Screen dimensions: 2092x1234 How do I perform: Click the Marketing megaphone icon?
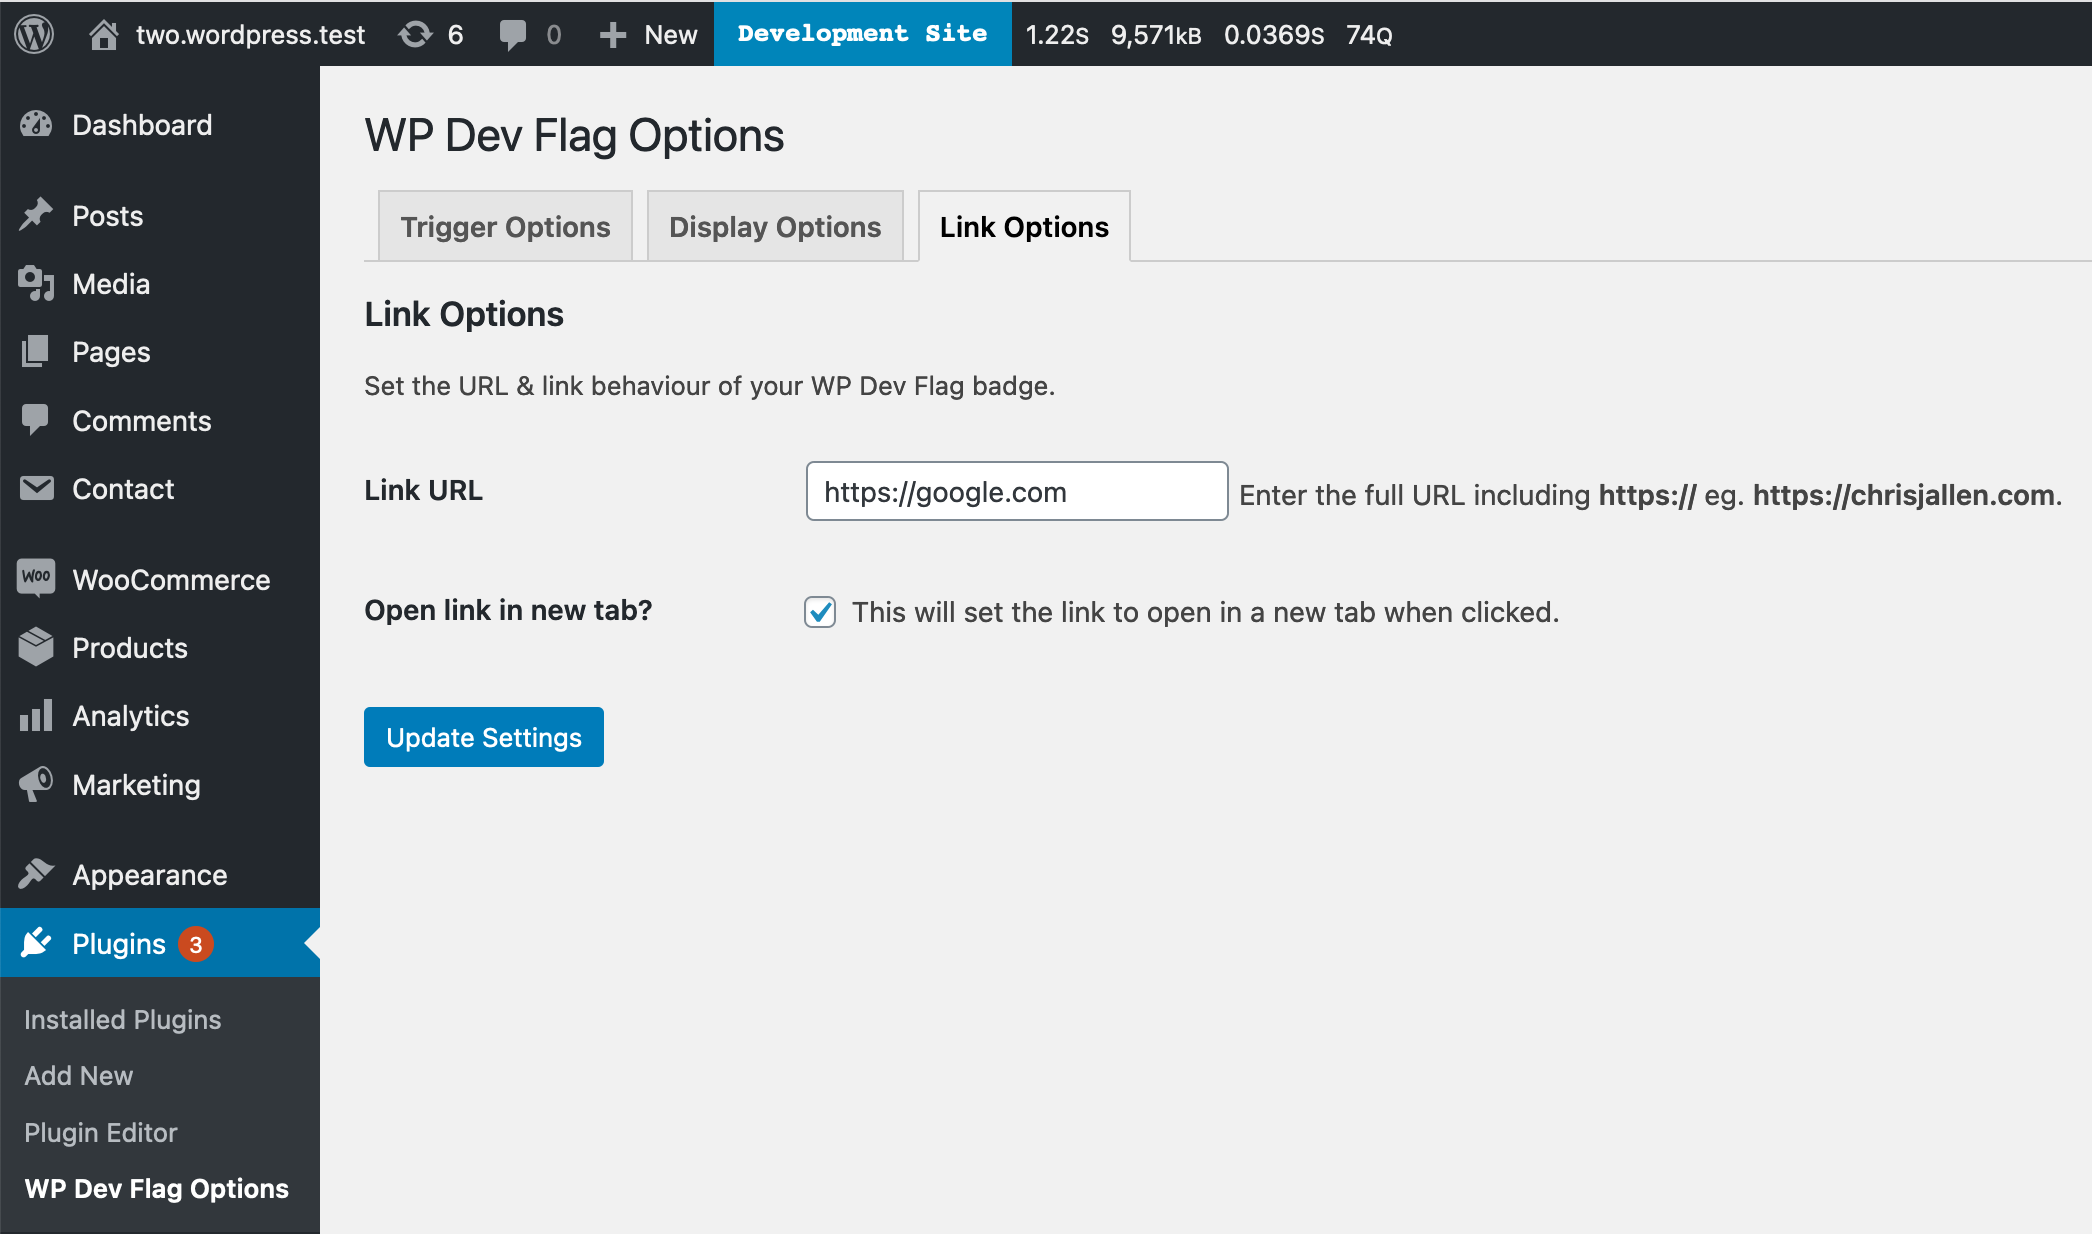point(36,784)
